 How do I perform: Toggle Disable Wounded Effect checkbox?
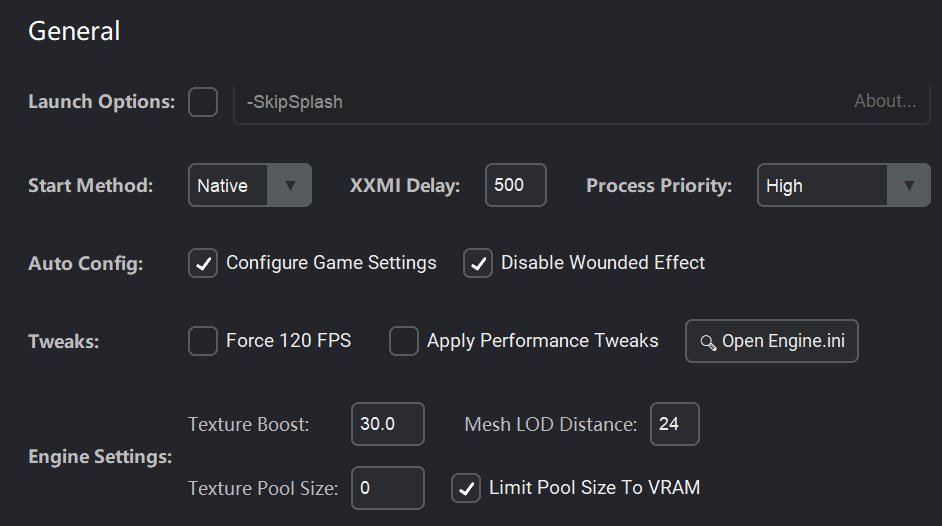(x=478, y=264)
